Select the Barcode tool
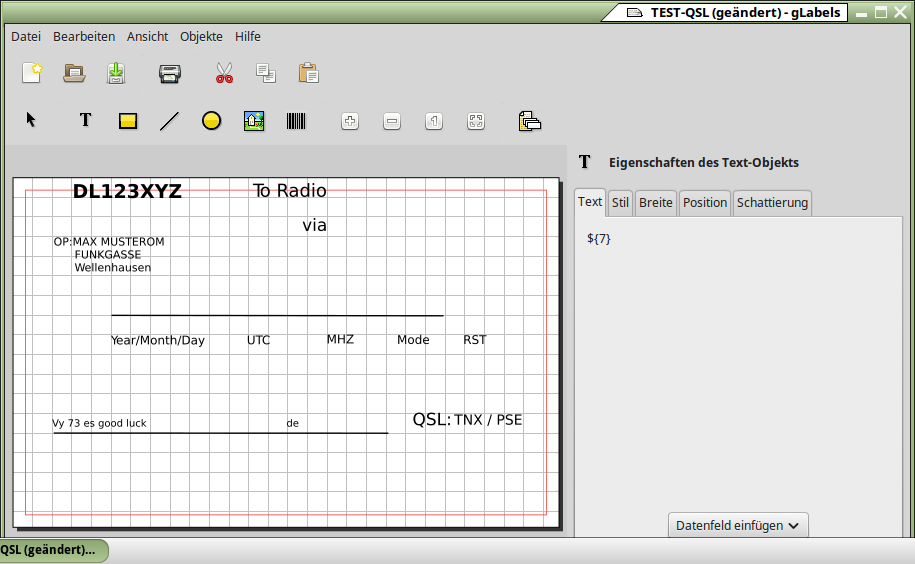This screenshot has width=915, height=564. pos(297,121)
